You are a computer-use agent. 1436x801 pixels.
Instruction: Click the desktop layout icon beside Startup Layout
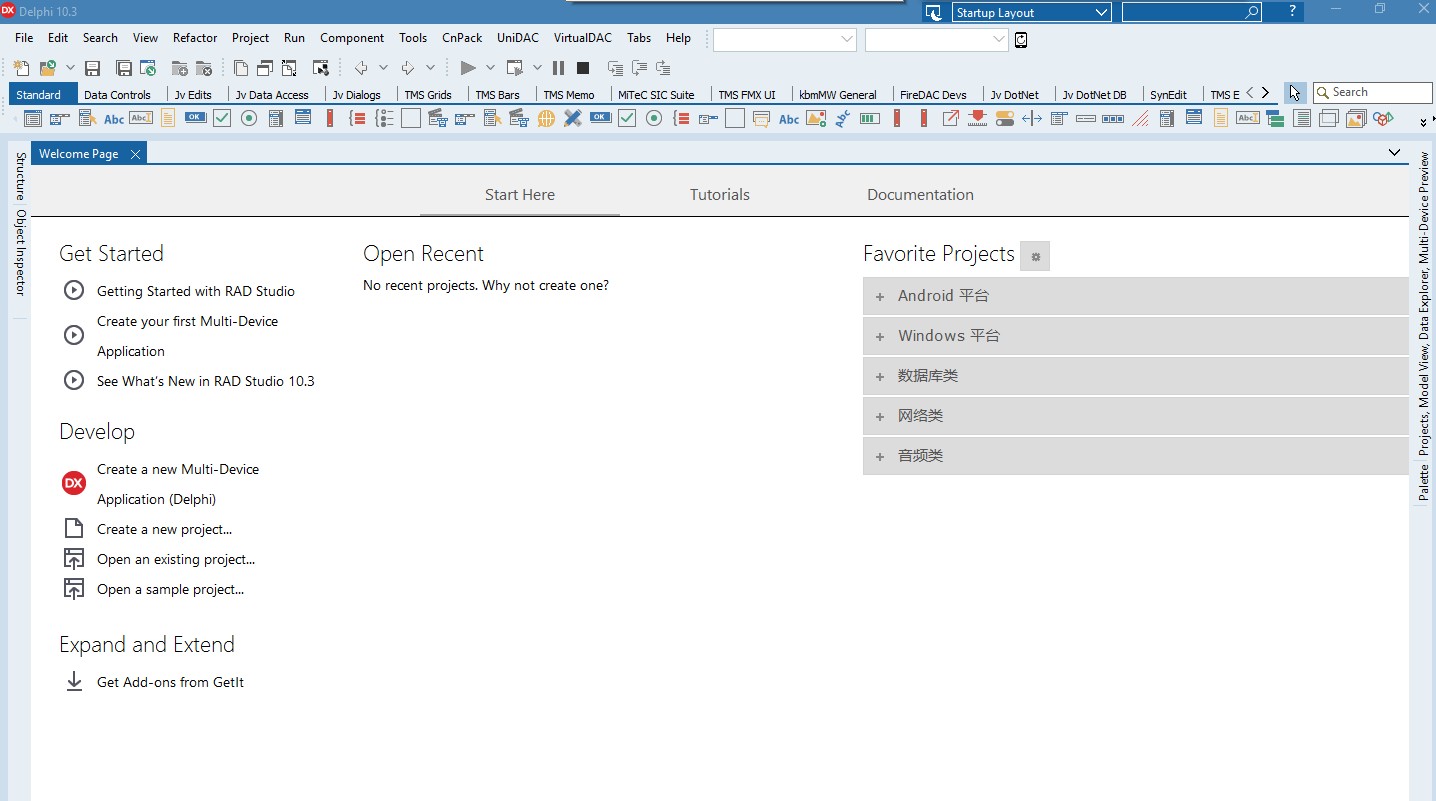pyautogui.click(x=934, y=13)
